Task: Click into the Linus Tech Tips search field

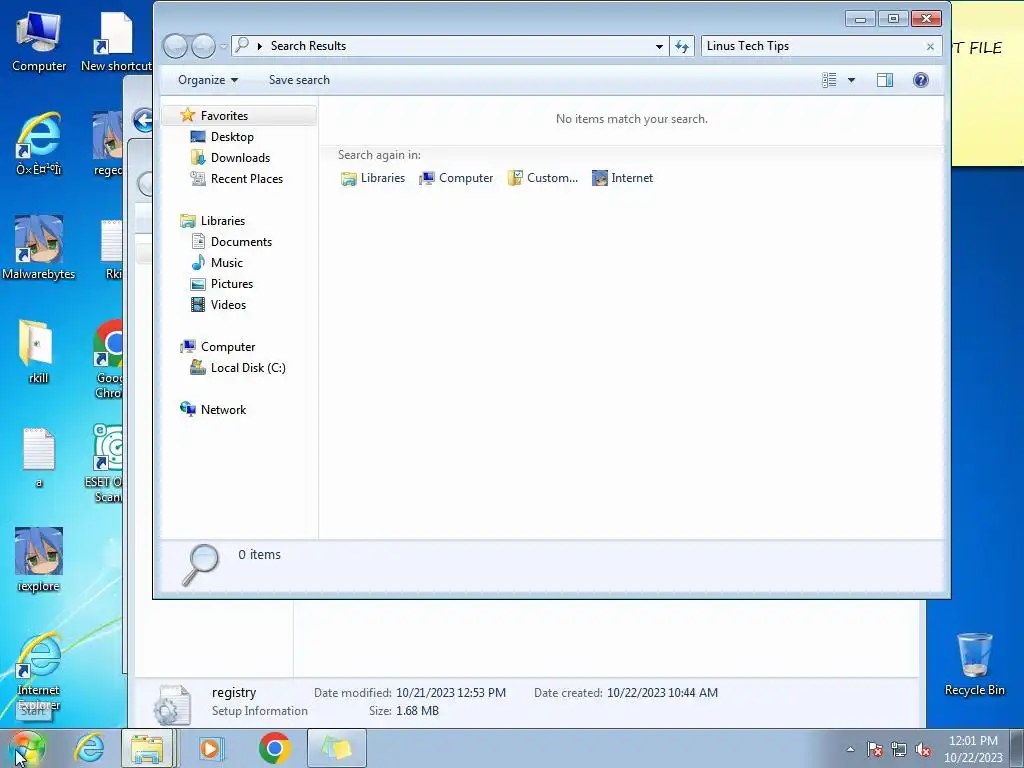Action: click(812, 46)
